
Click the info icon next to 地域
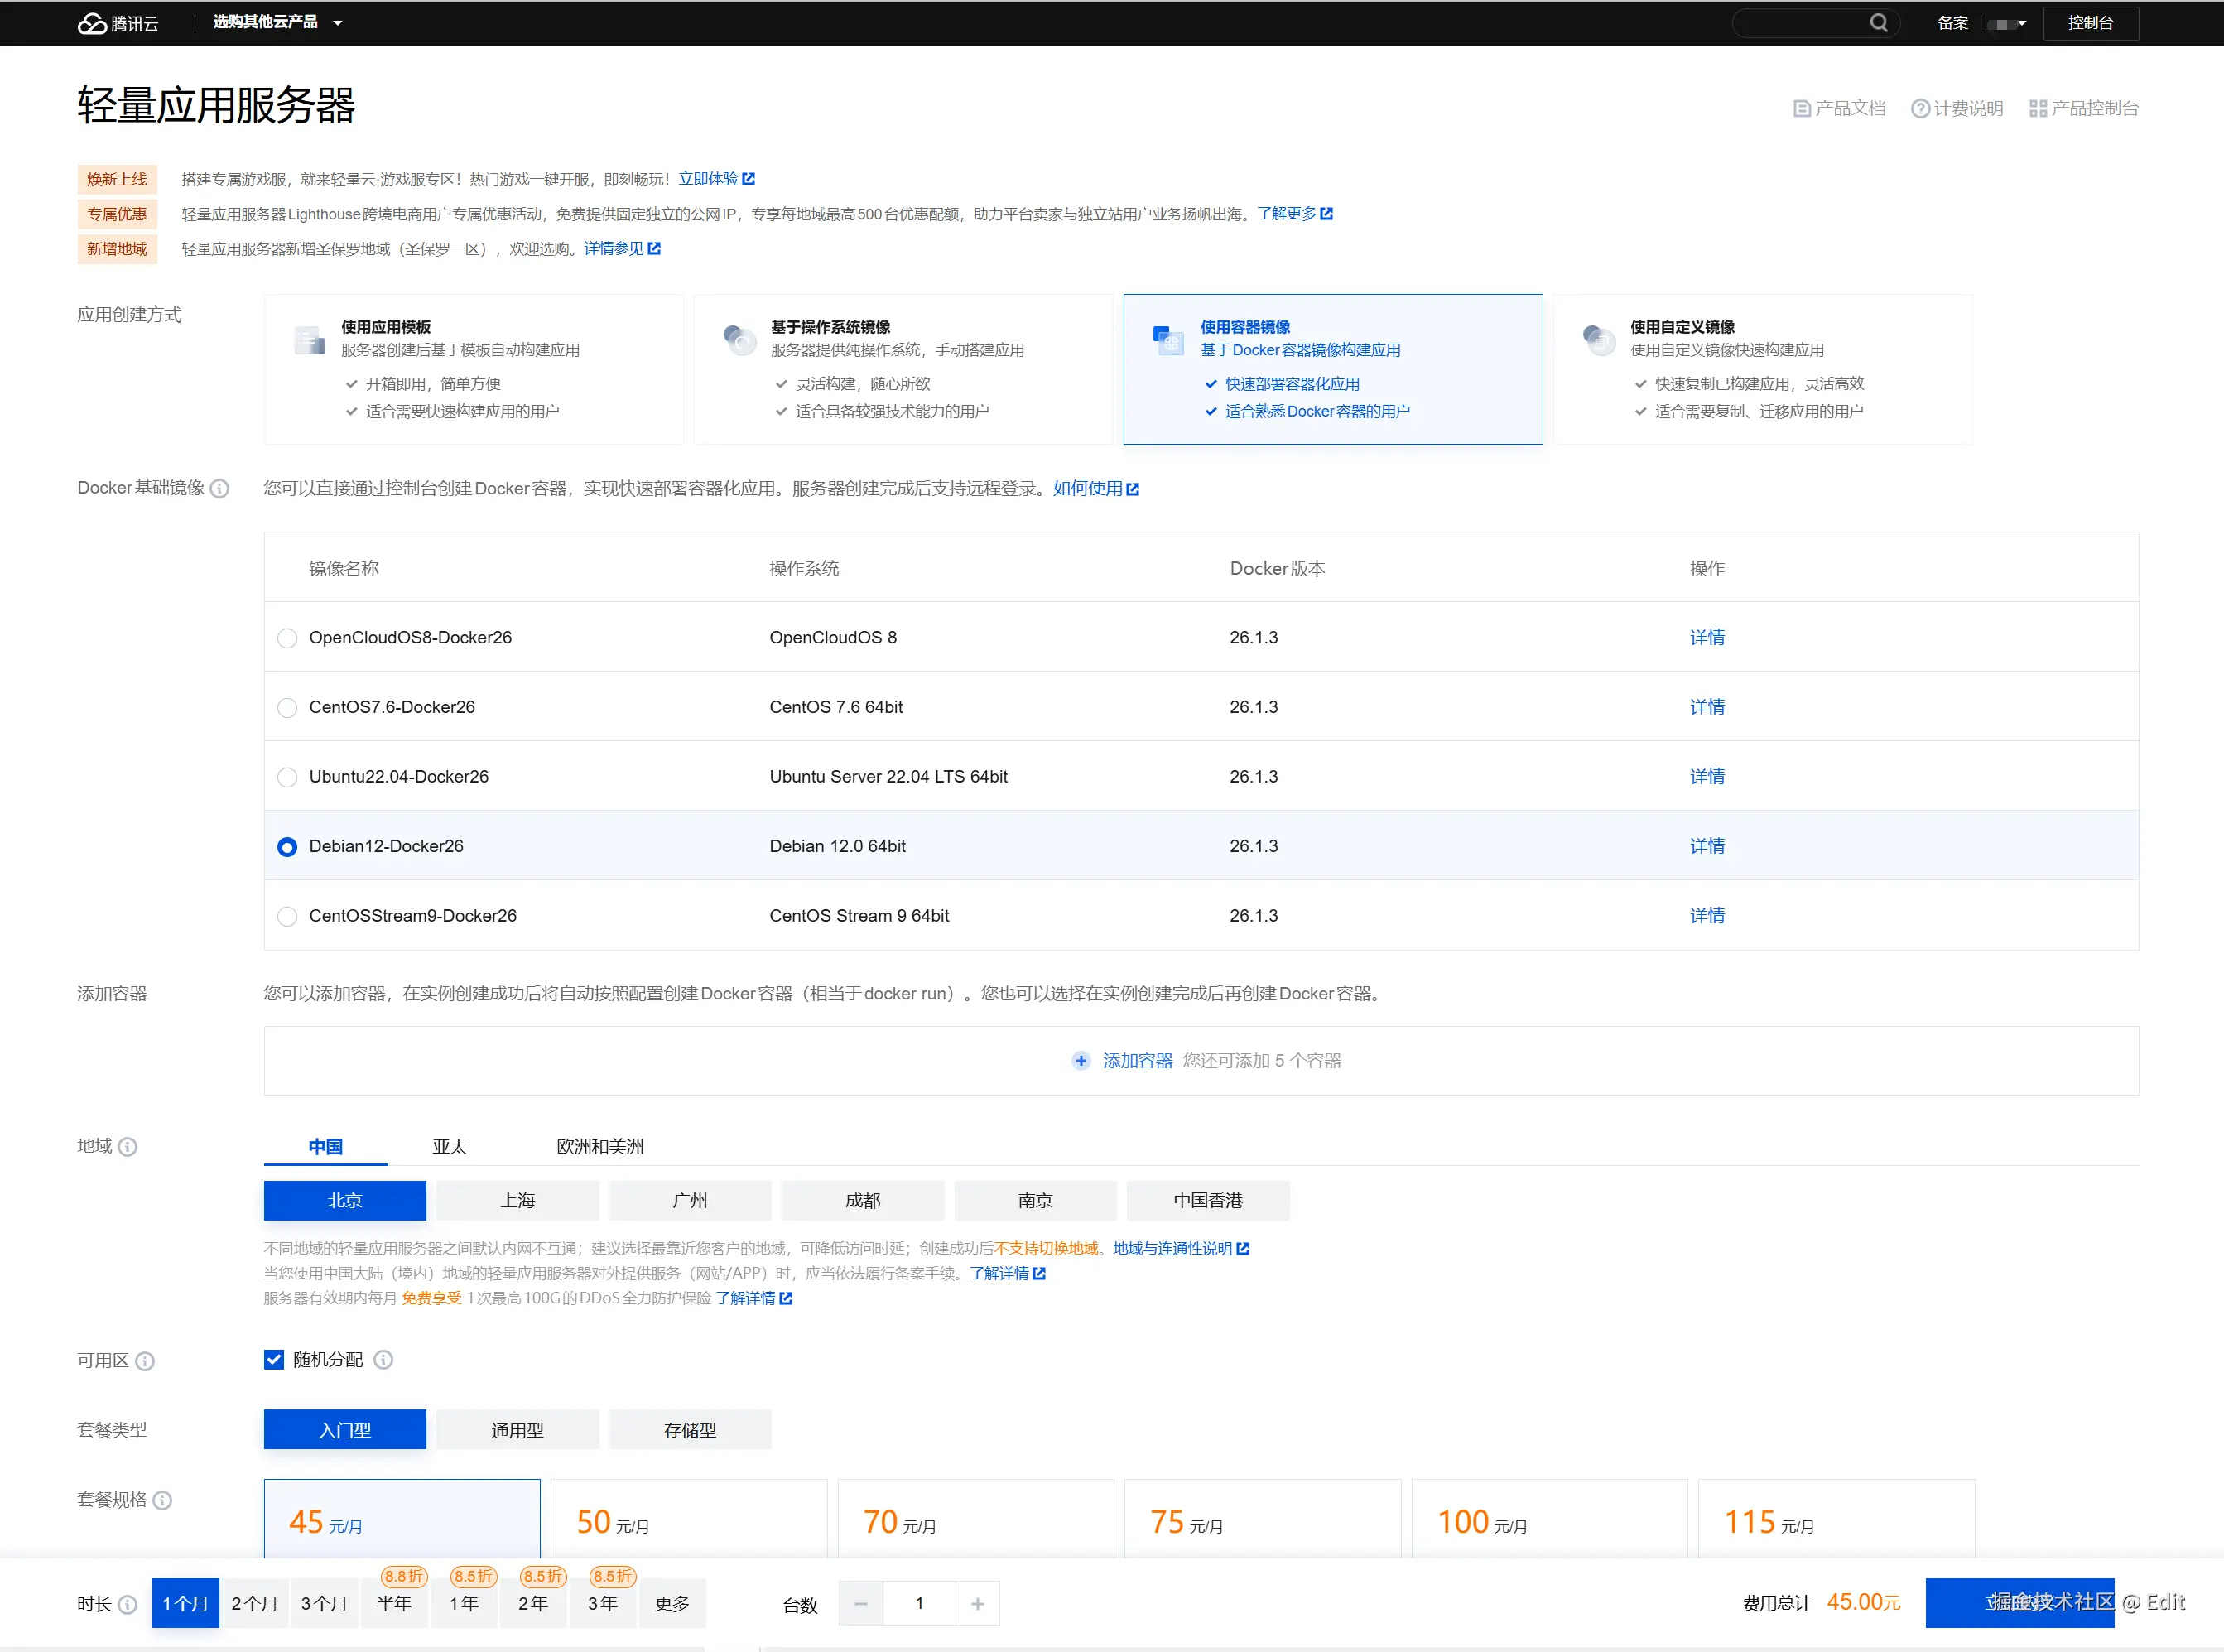(x=129, y=1147)
